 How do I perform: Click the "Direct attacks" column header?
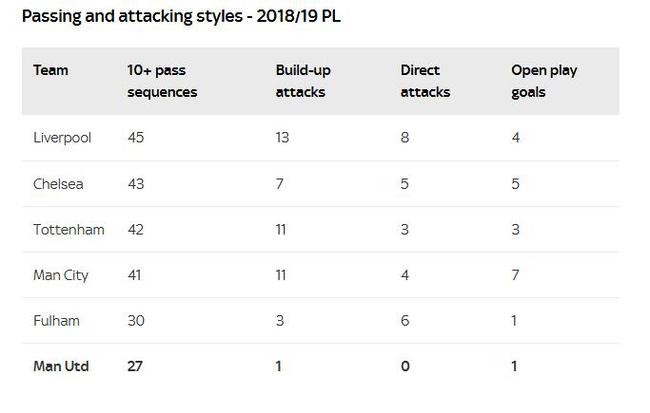click(425, 81)
